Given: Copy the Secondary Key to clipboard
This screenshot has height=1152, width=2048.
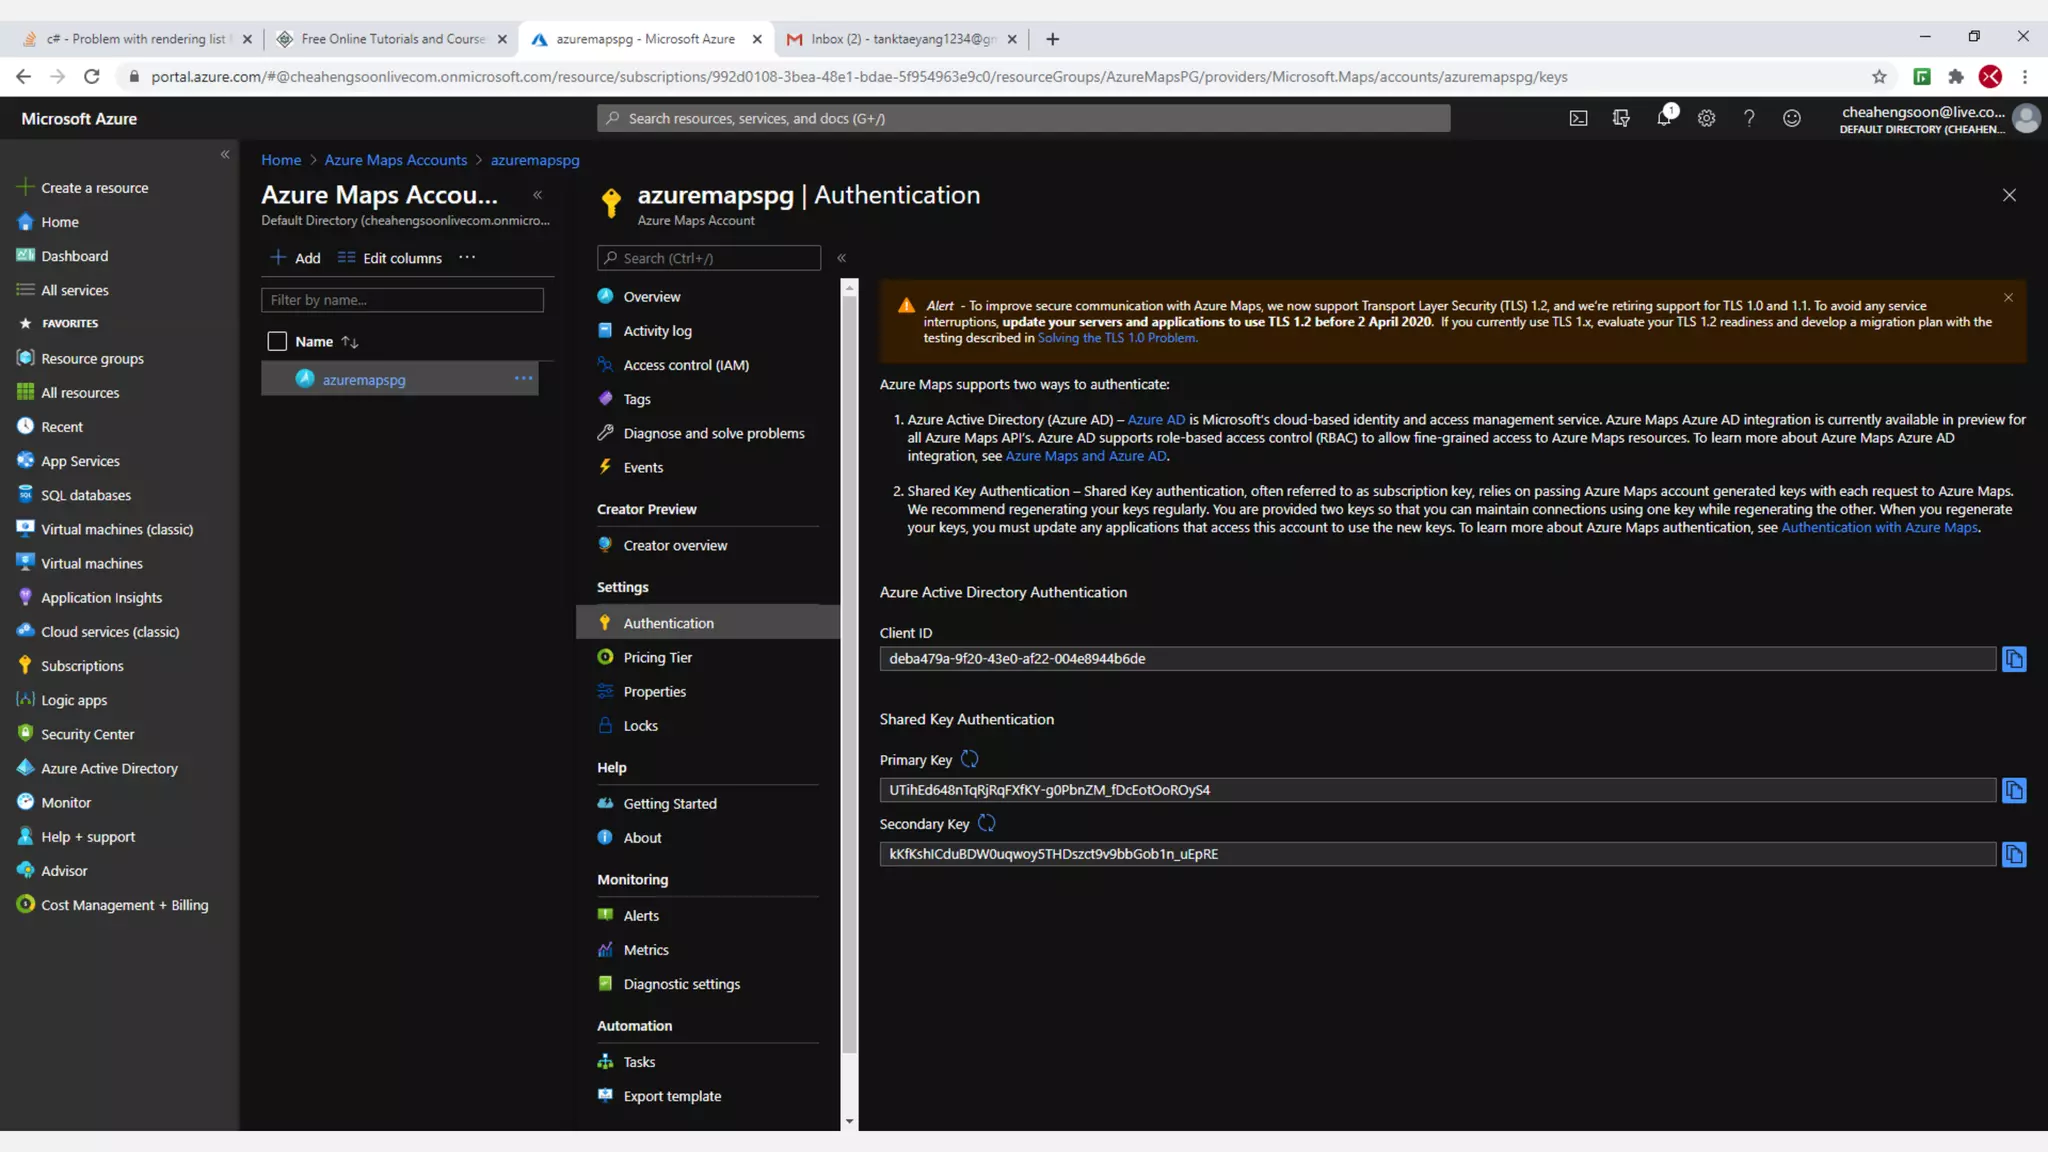Looking at the screenshot, I should point(2013,854).
